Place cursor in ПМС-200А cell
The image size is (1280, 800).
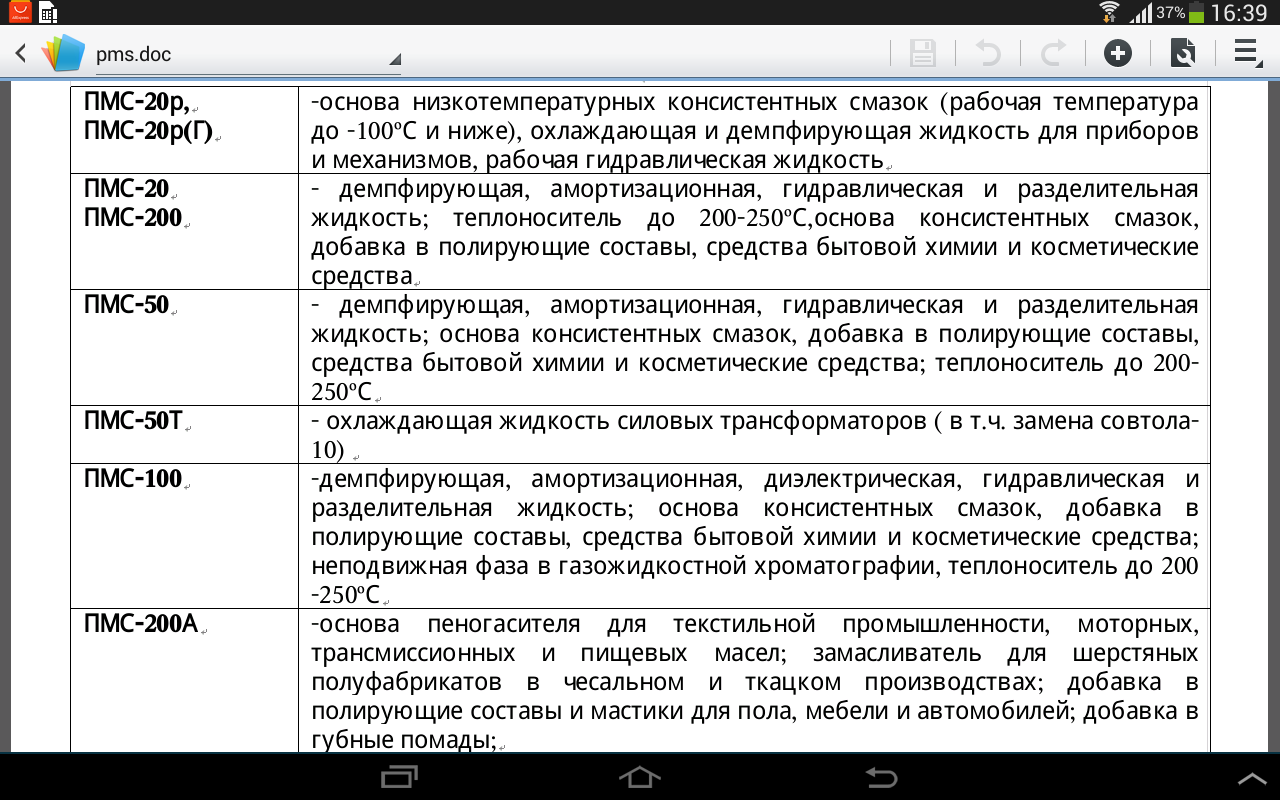(184, 680)
